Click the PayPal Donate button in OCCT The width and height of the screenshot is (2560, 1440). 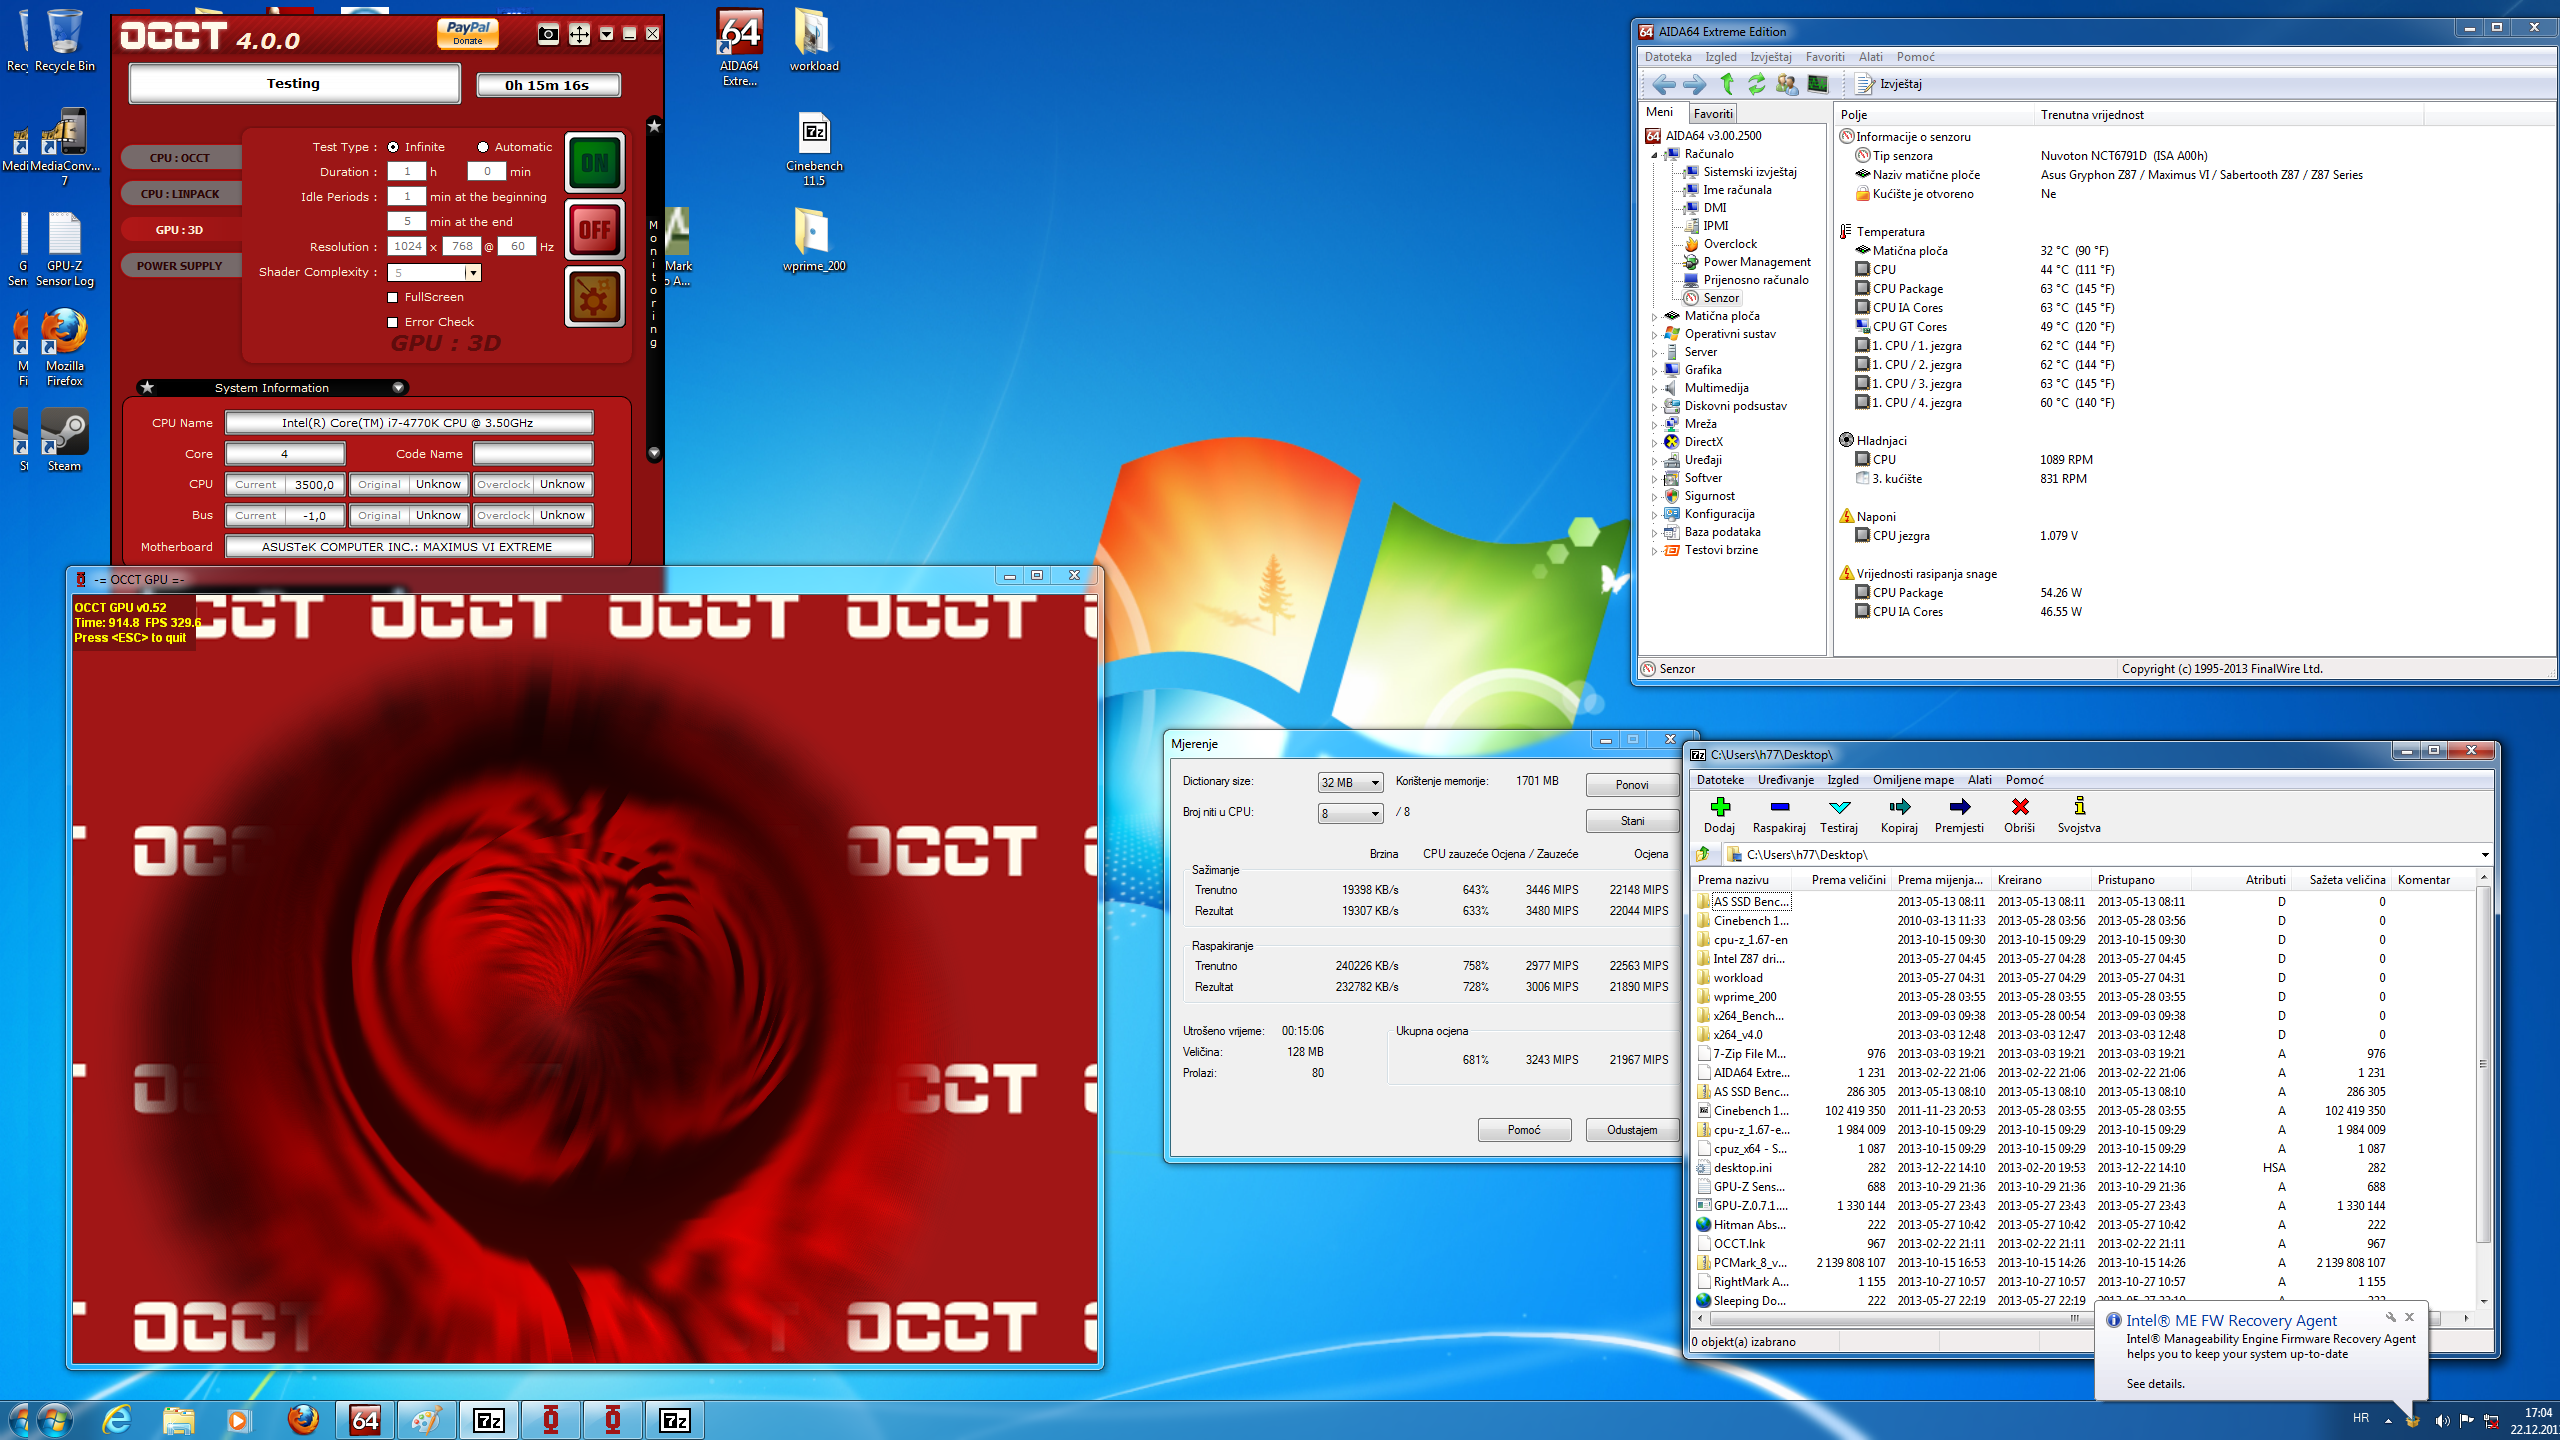click(x=467, y=33)
